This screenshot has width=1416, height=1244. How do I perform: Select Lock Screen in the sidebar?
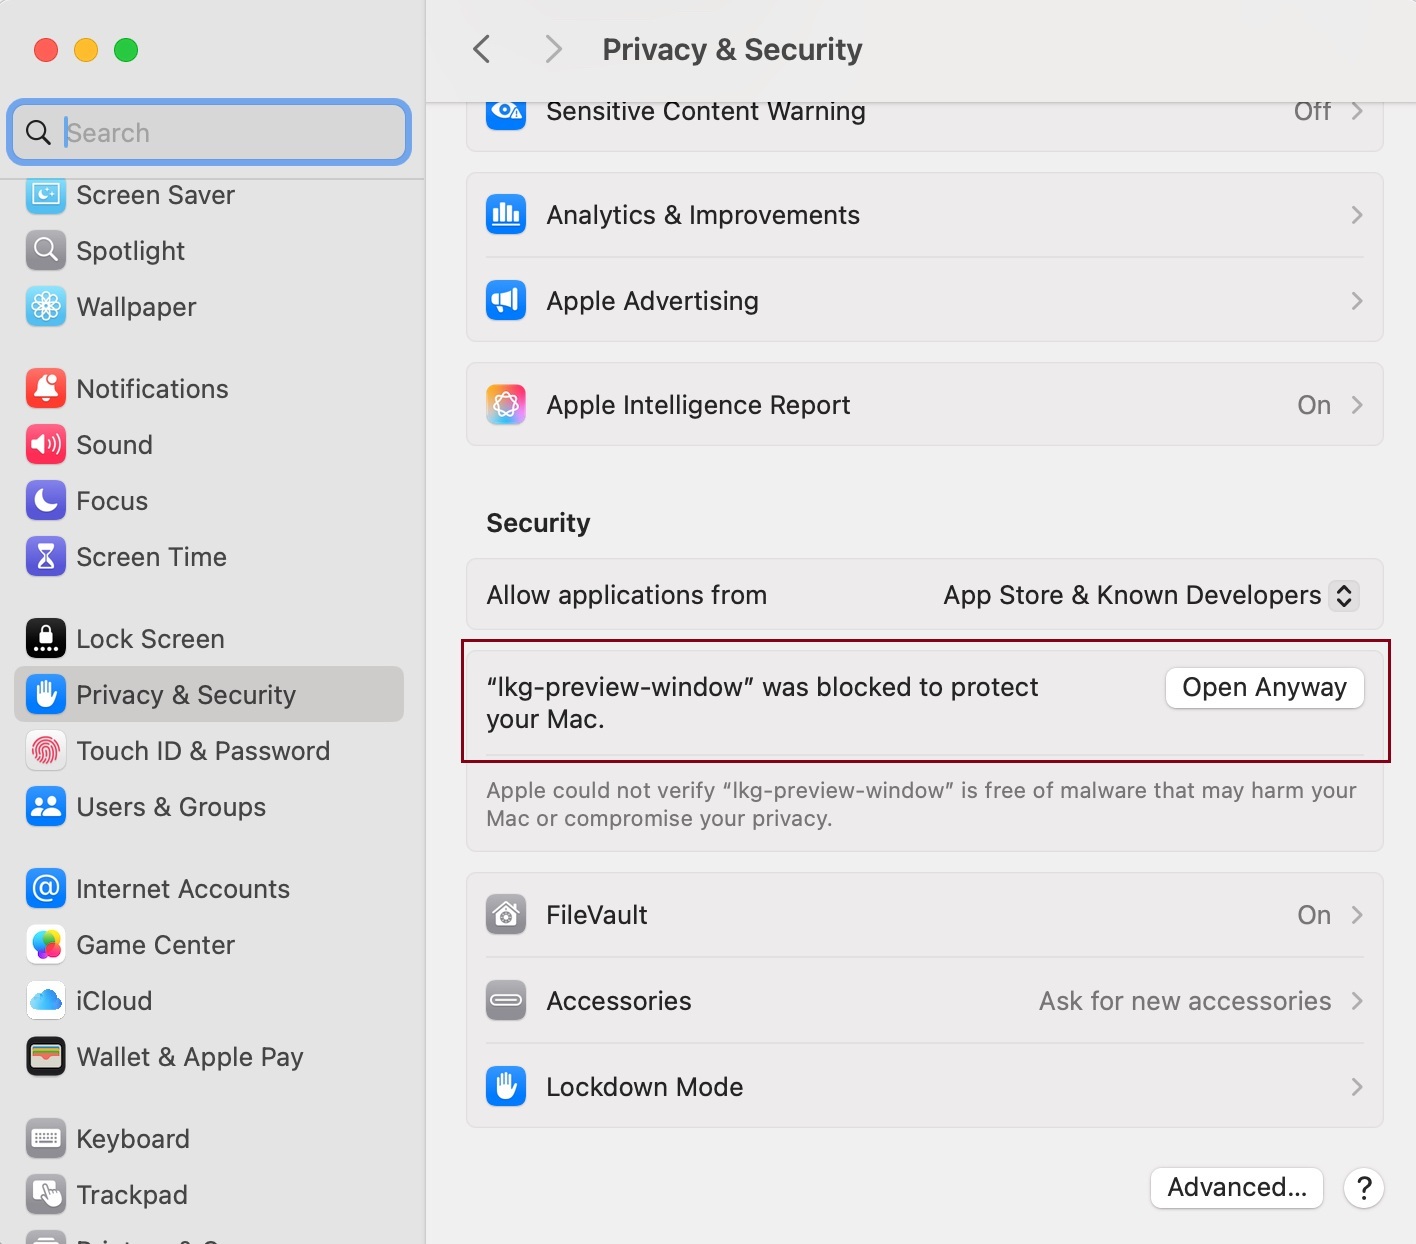click(x=150, y=639)
